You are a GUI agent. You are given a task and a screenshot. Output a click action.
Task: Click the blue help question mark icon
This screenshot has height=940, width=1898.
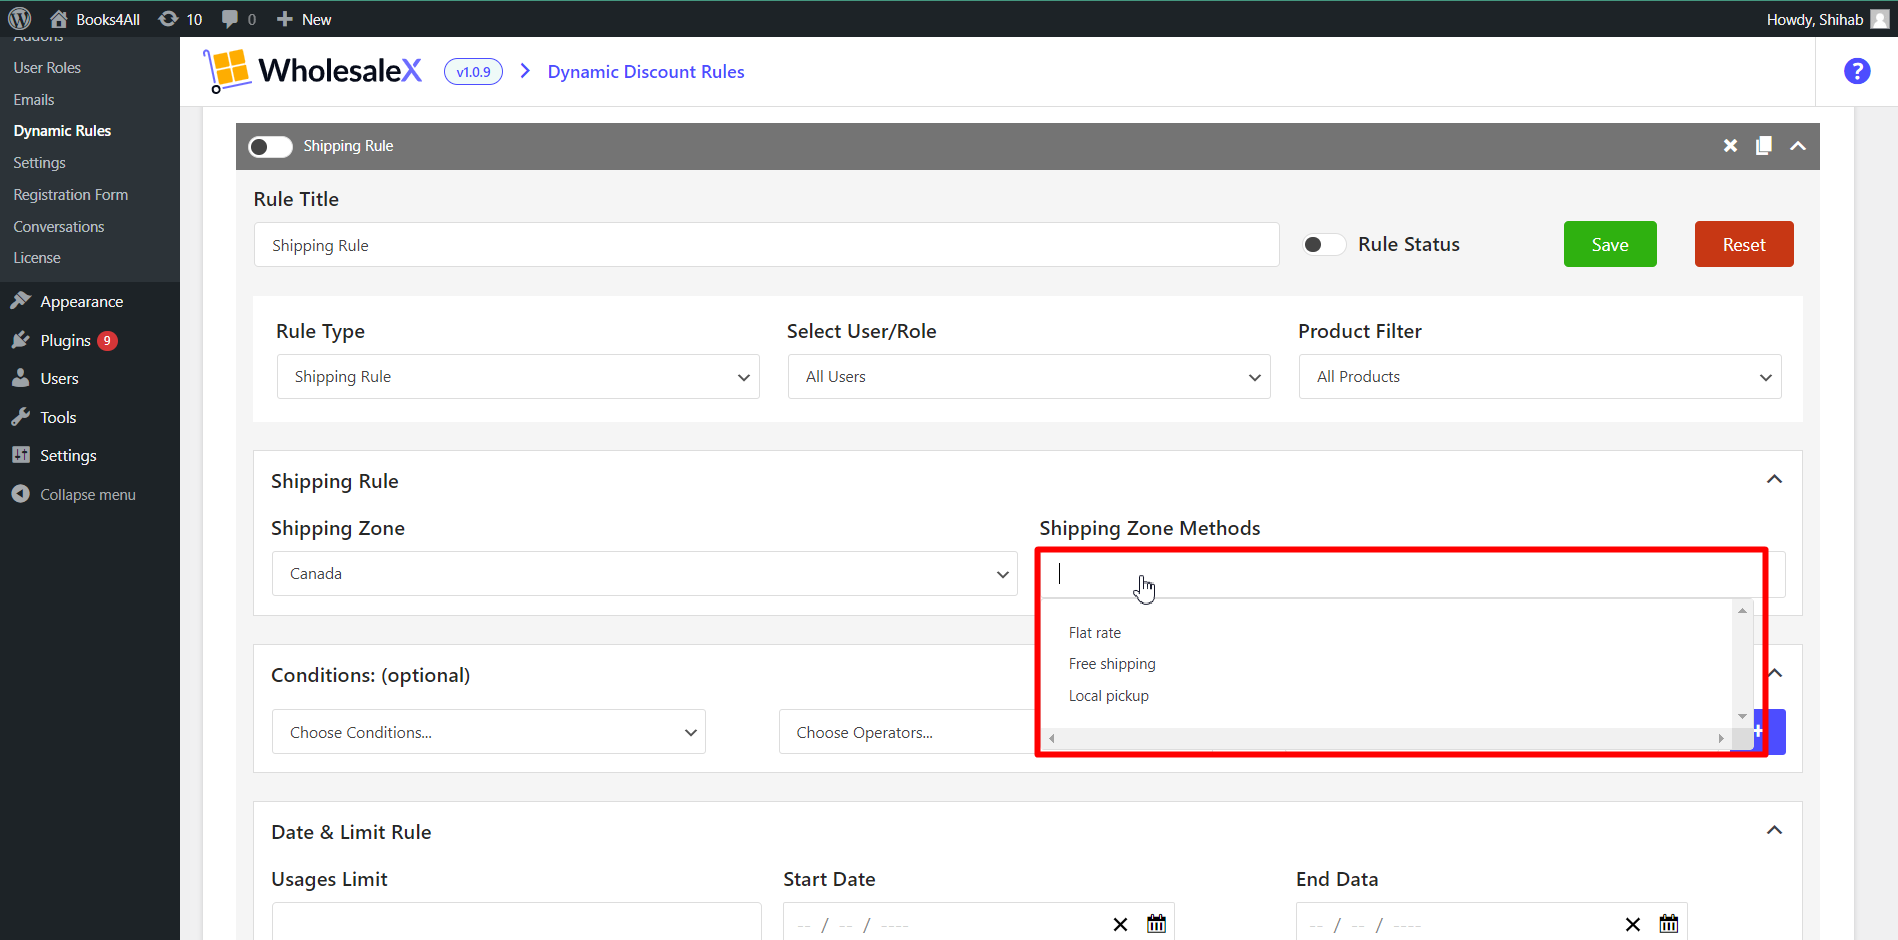(1857, 71)
